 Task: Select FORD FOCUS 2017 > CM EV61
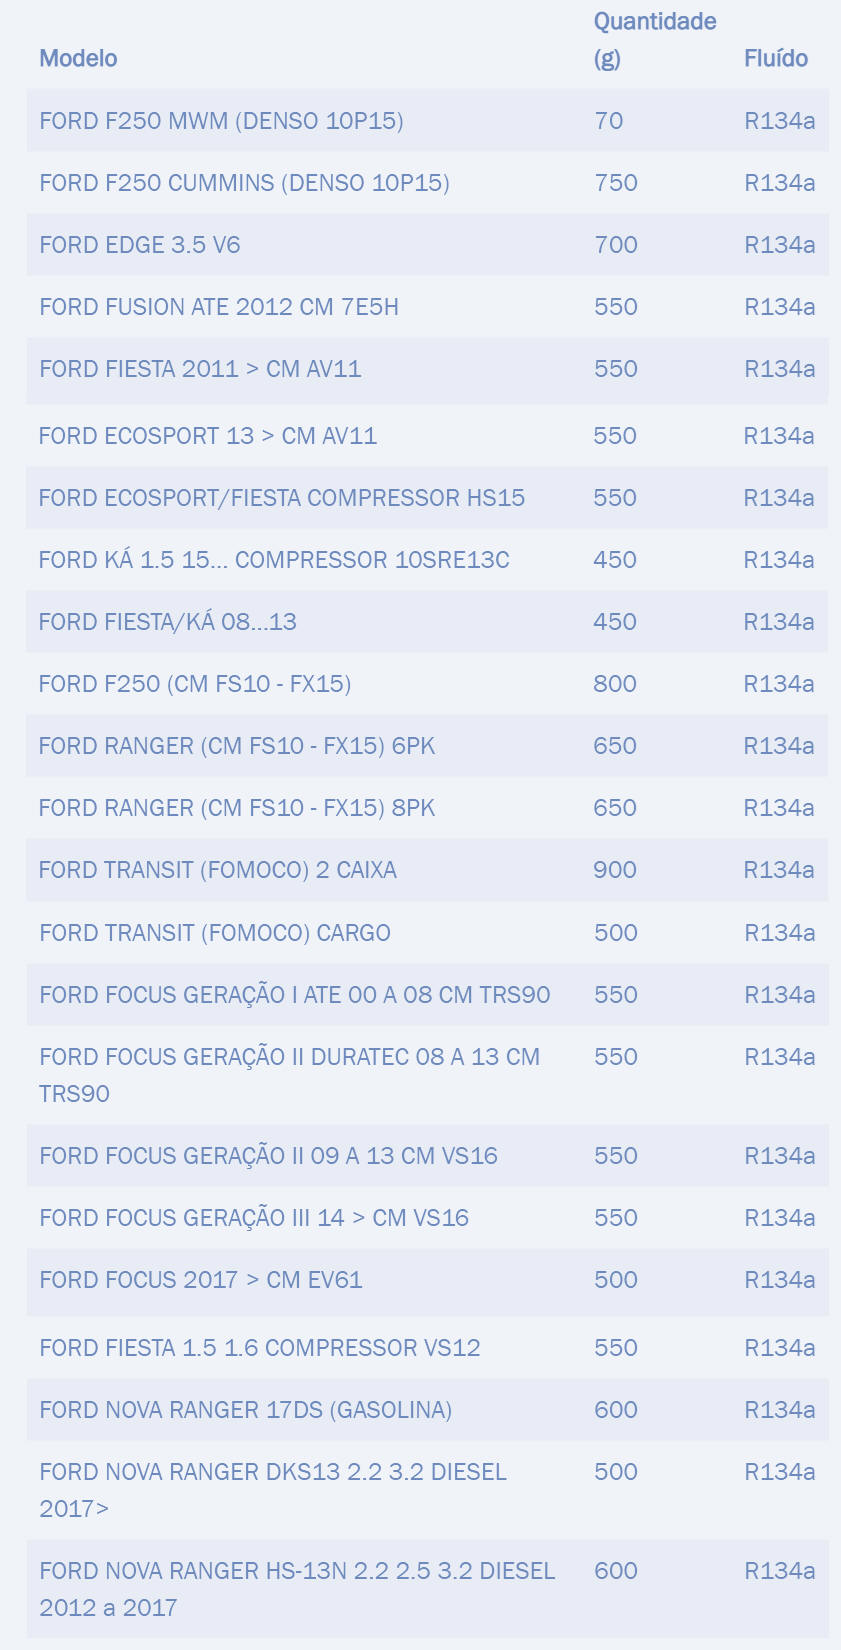coord(200,1280)
